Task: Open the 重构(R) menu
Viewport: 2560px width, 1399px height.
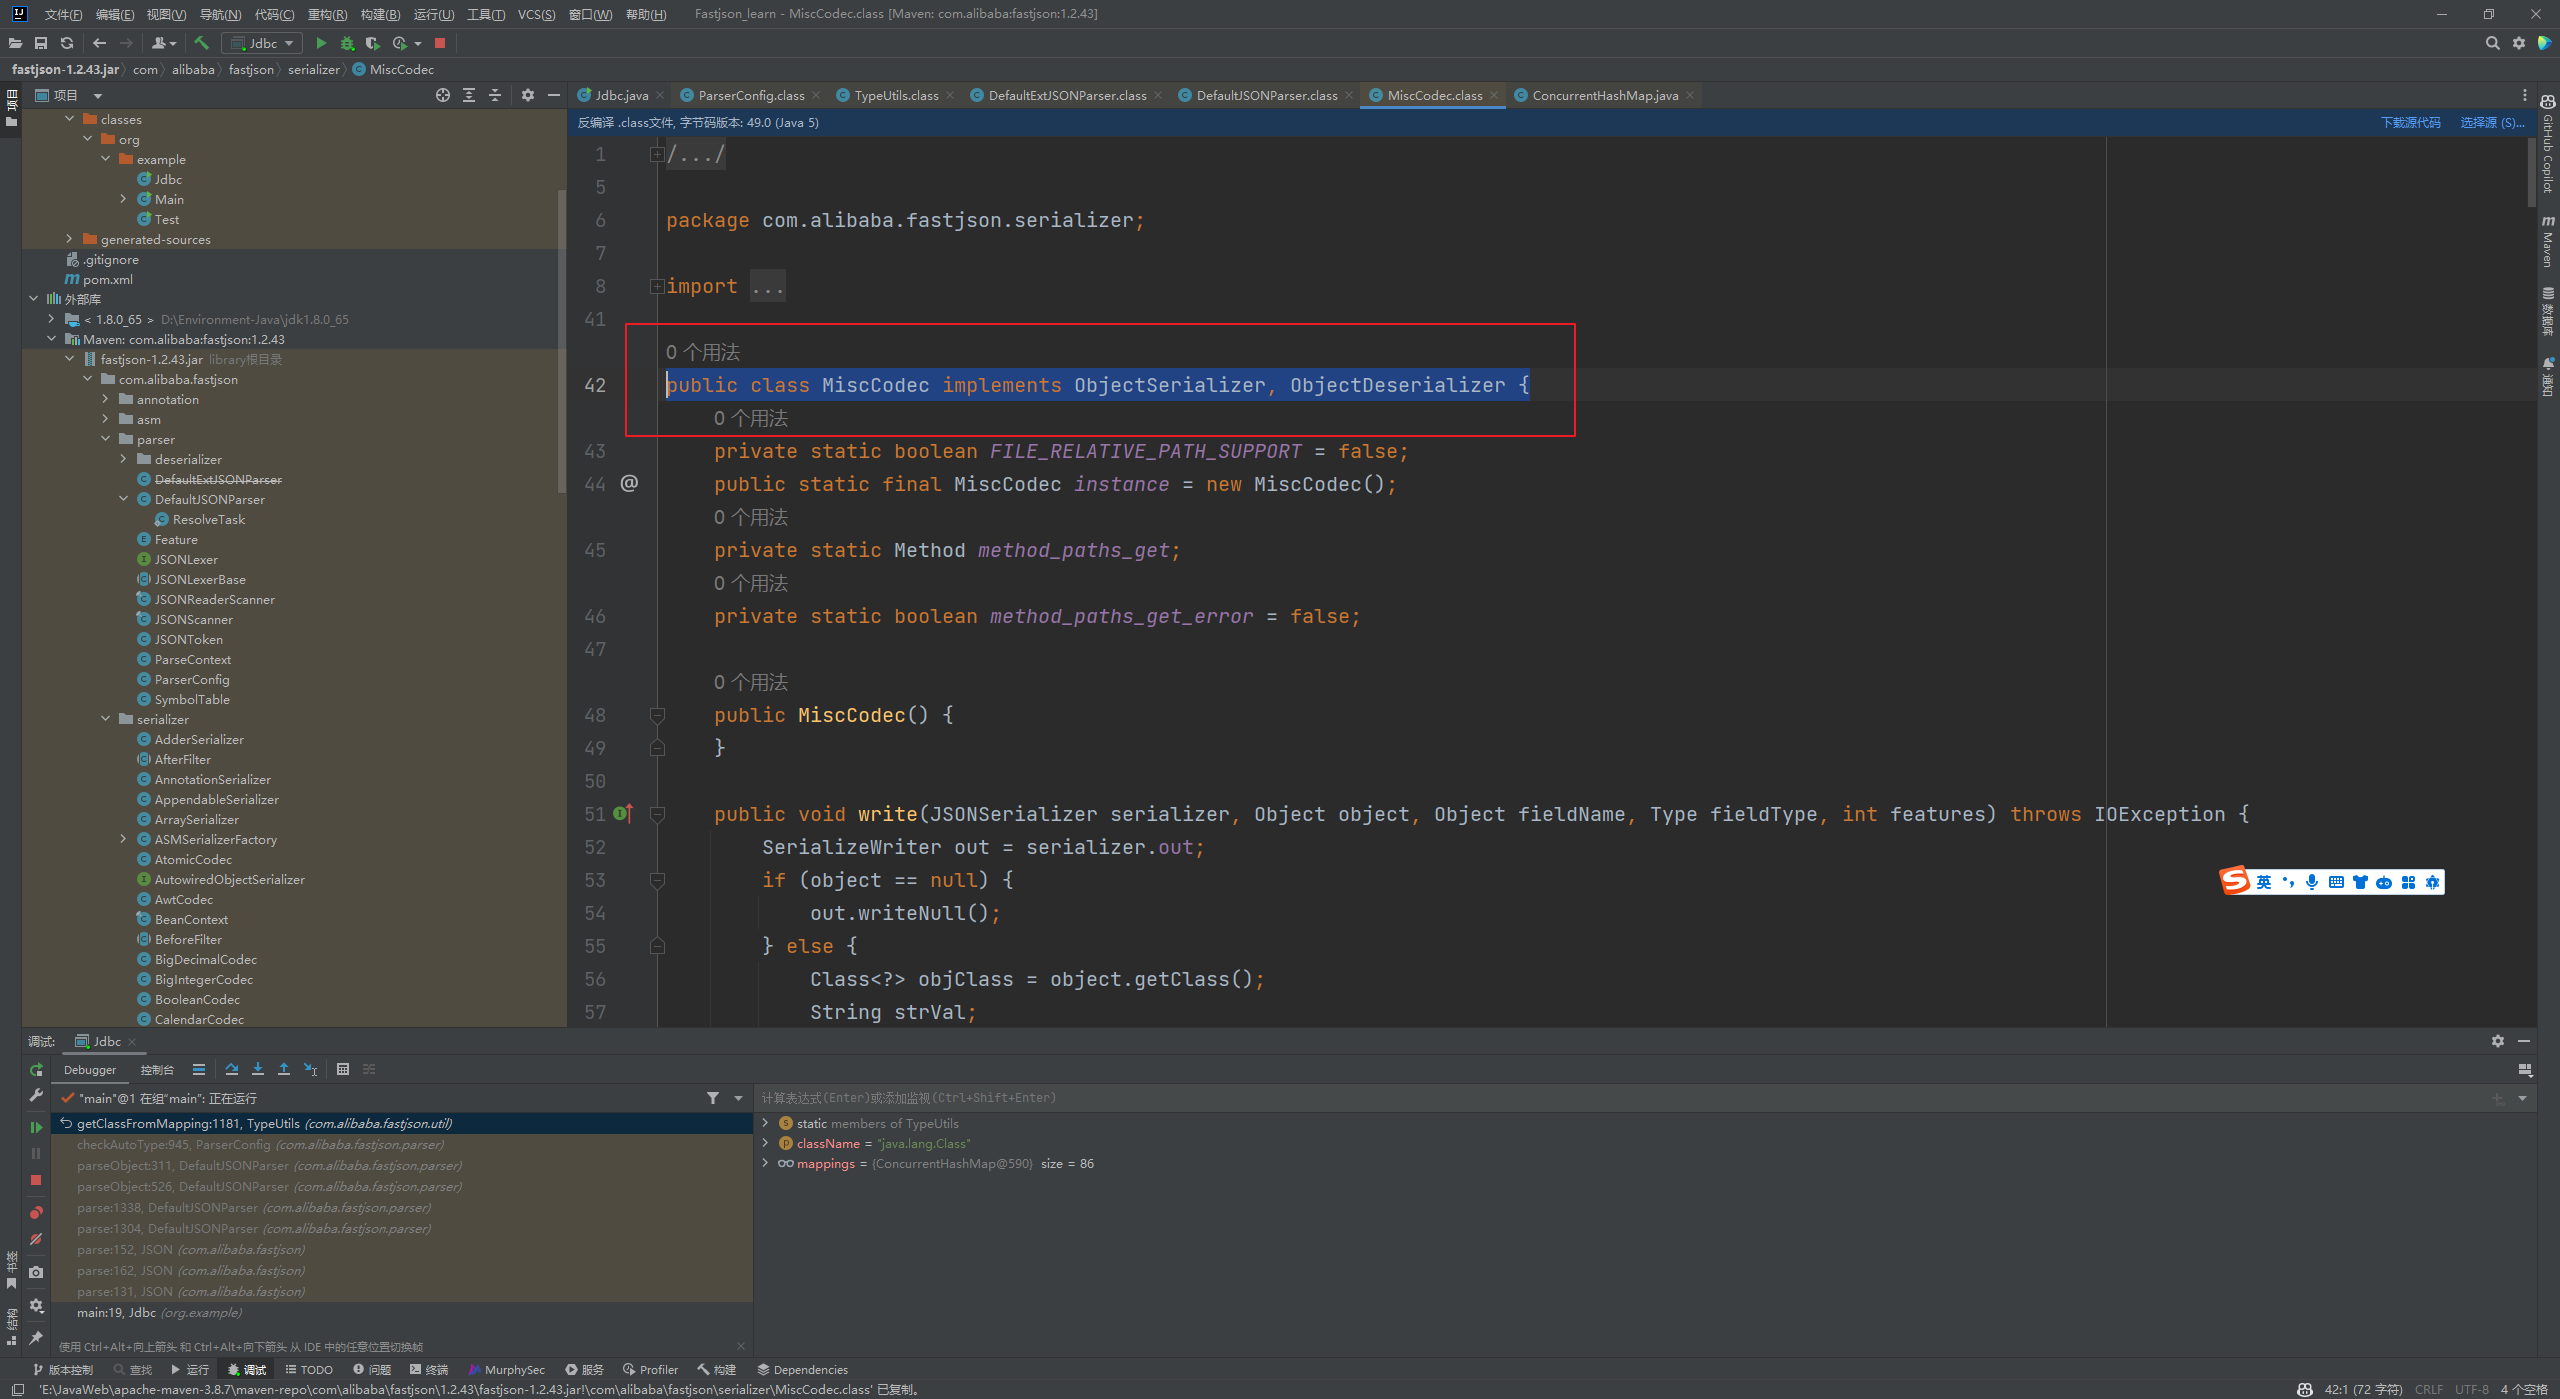Action: tap(327, 14)
